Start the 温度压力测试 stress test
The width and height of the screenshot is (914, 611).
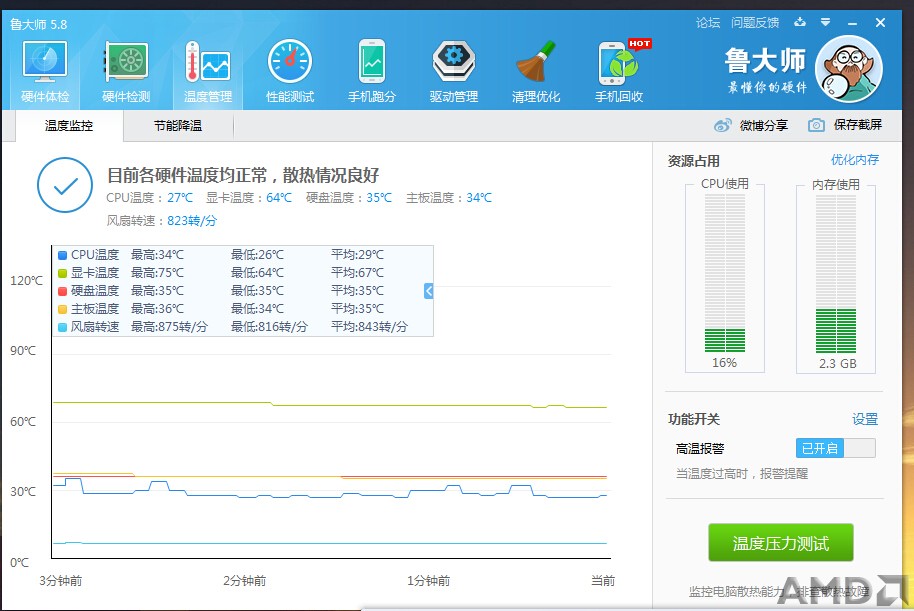(x=781, y=543)
